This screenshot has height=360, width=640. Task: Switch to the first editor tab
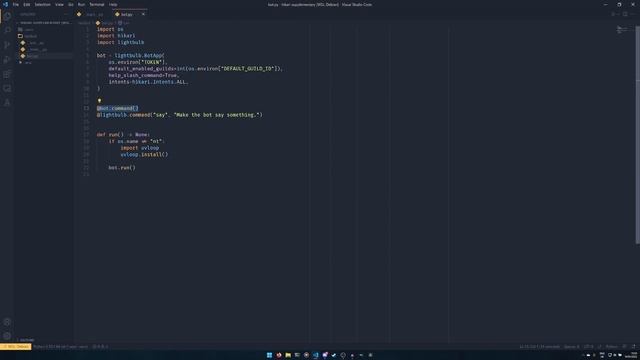tap(94, 14)
